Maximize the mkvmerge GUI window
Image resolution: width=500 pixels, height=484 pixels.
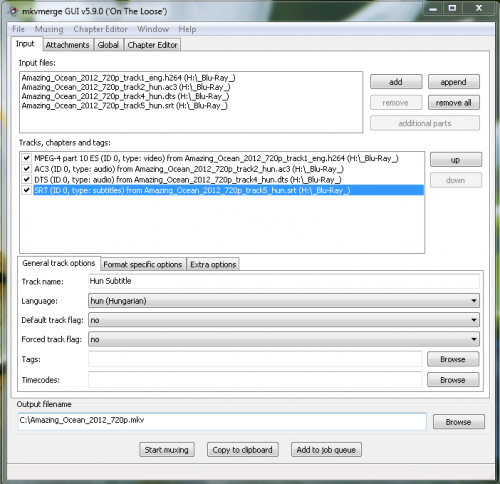pyautogui.click(x=452, y=8)
